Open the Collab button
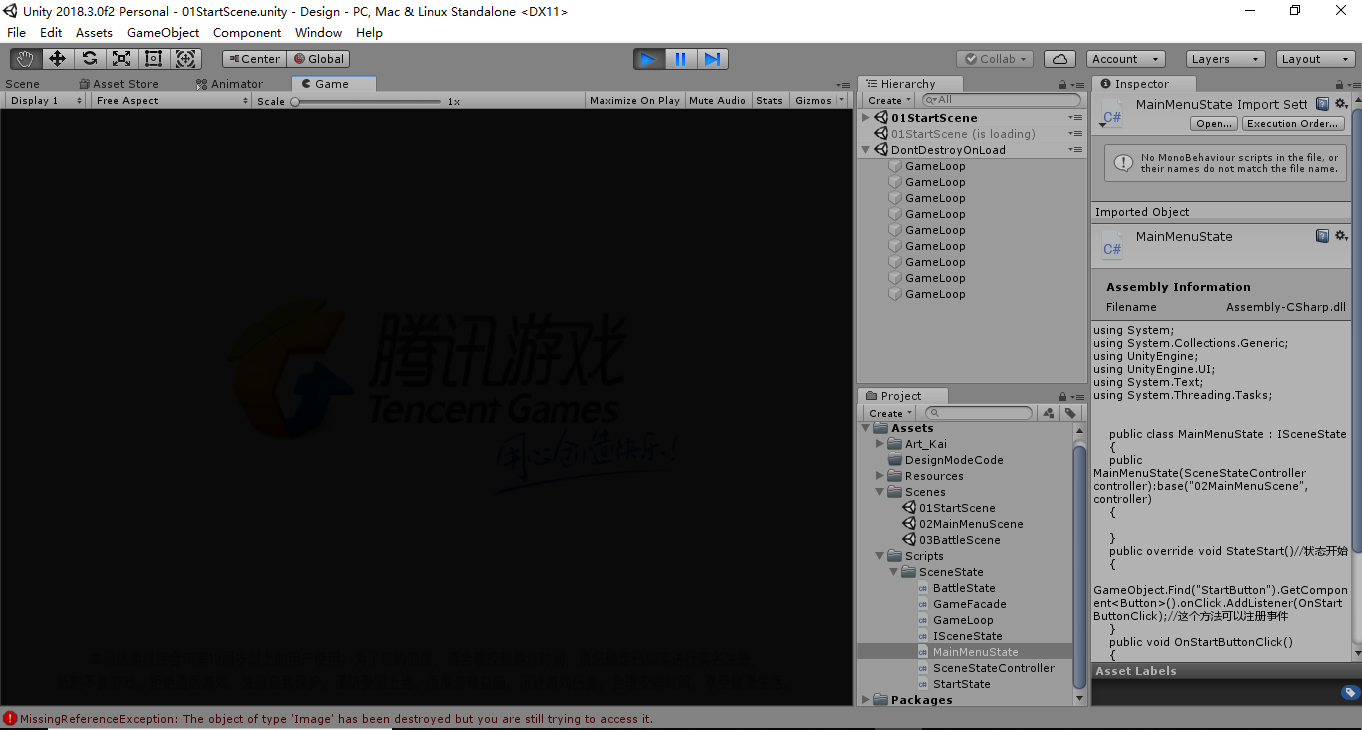This screenshot has height=730, width=1362. tap(994, 59)
